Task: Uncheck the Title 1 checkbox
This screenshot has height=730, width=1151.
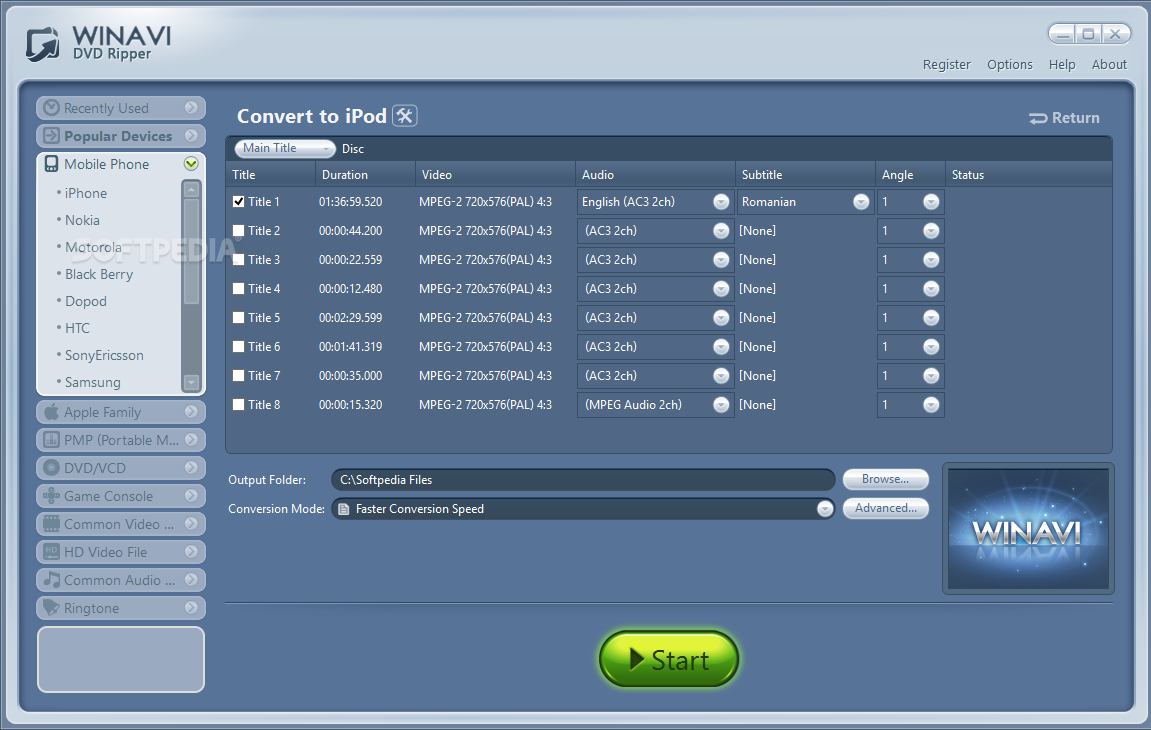Action: pos(239,201)
